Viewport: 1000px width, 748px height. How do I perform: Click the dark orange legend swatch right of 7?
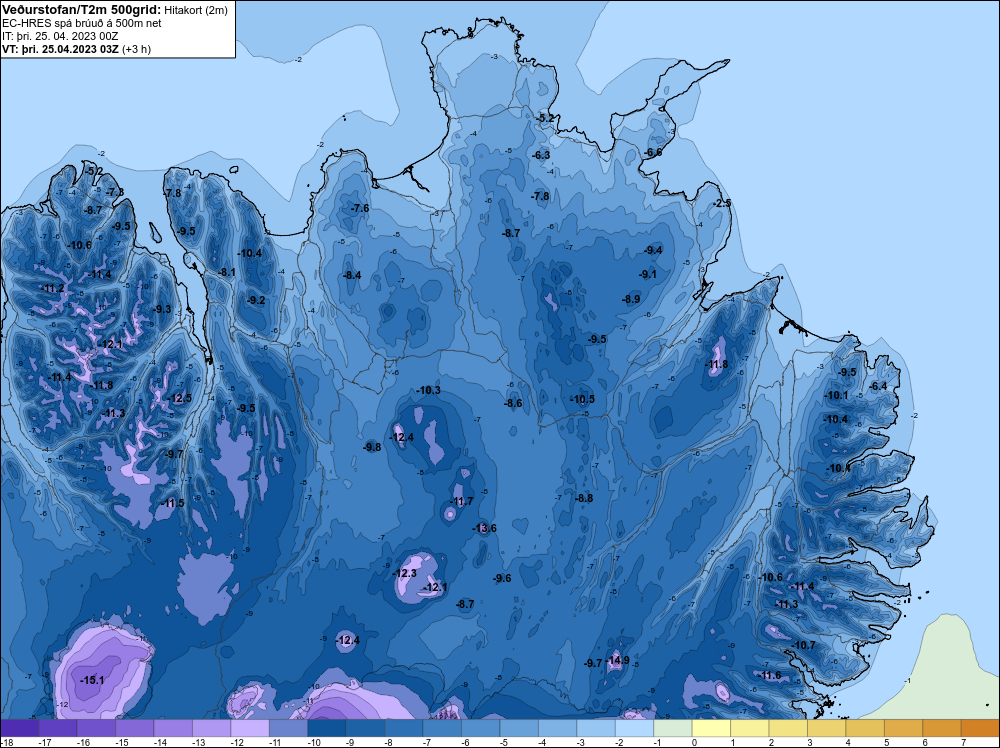[980, 728]
